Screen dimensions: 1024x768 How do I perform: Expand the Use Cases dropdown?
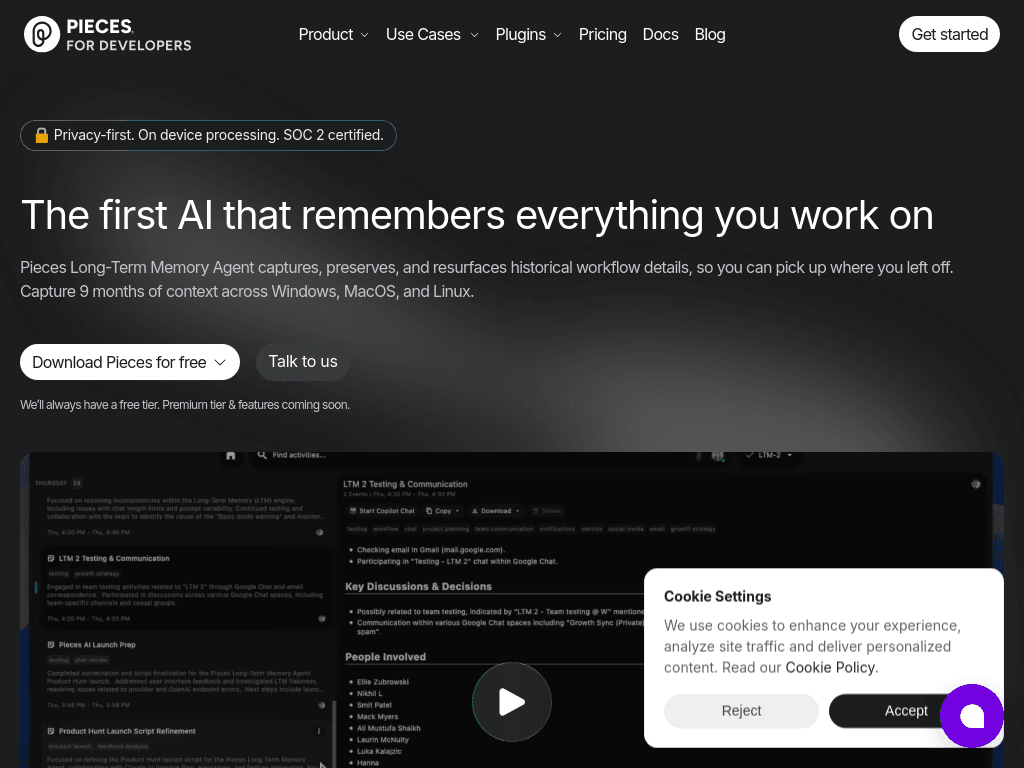[x=432, y=35]
